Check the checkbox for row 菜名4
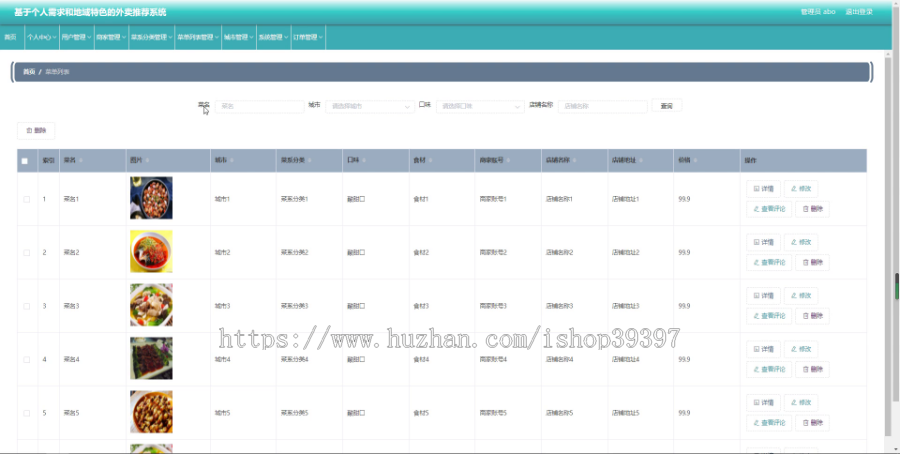The height and width of the screenshot is (454, 900). pyautogui.click(x=26, y=359)
